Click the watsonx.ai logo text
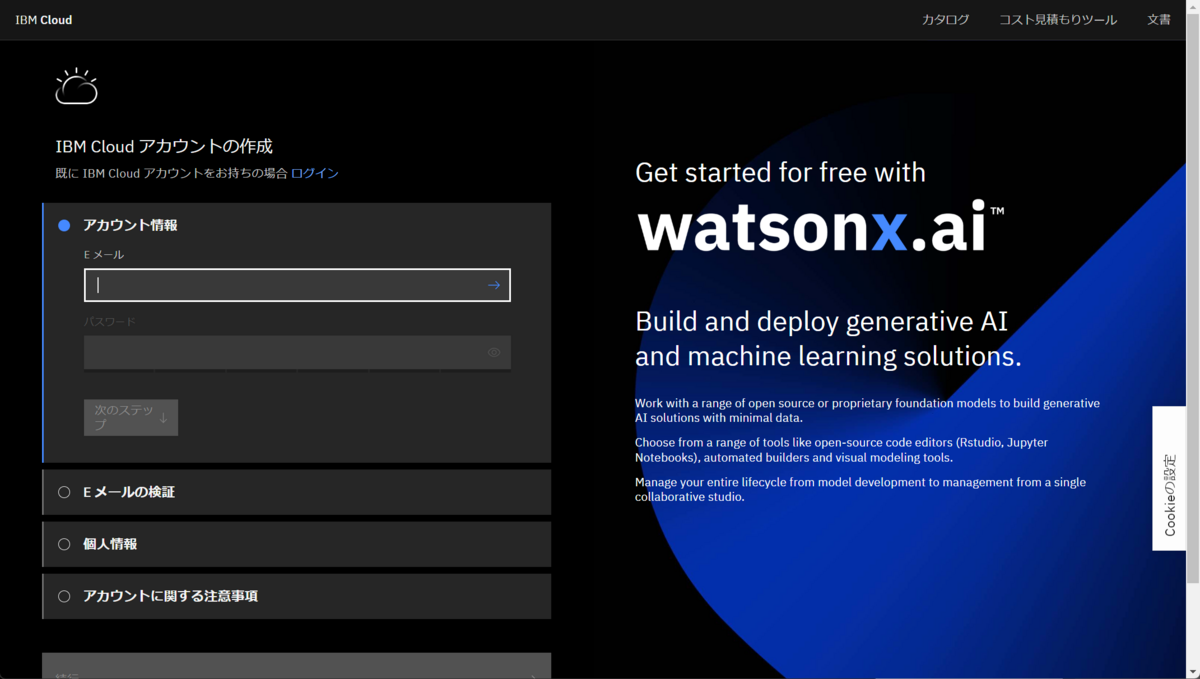Viewport: 1200px width, 679px height. tap(820, 226)
